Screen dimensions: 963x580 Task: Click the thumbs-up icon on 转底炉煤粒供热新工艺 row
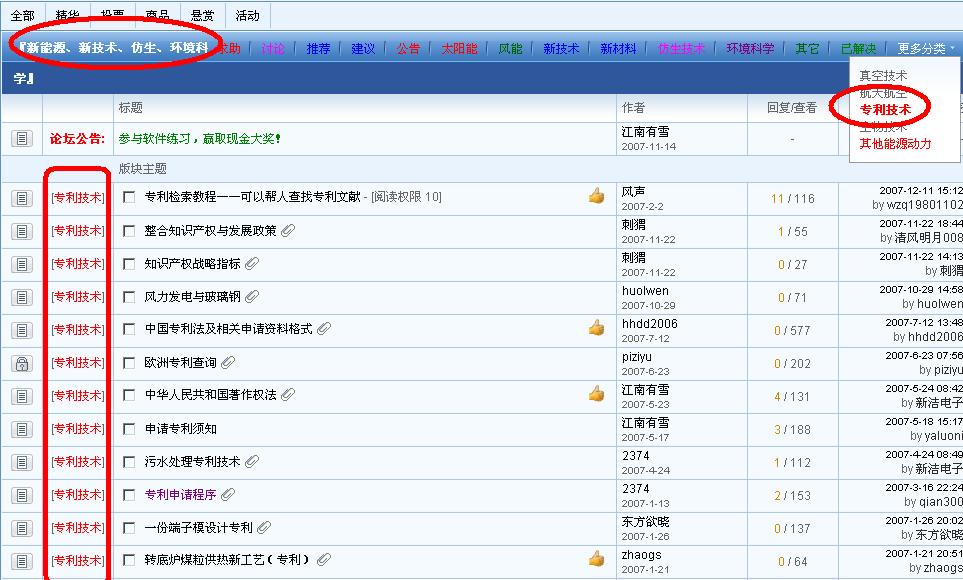[x=596, y=558]
